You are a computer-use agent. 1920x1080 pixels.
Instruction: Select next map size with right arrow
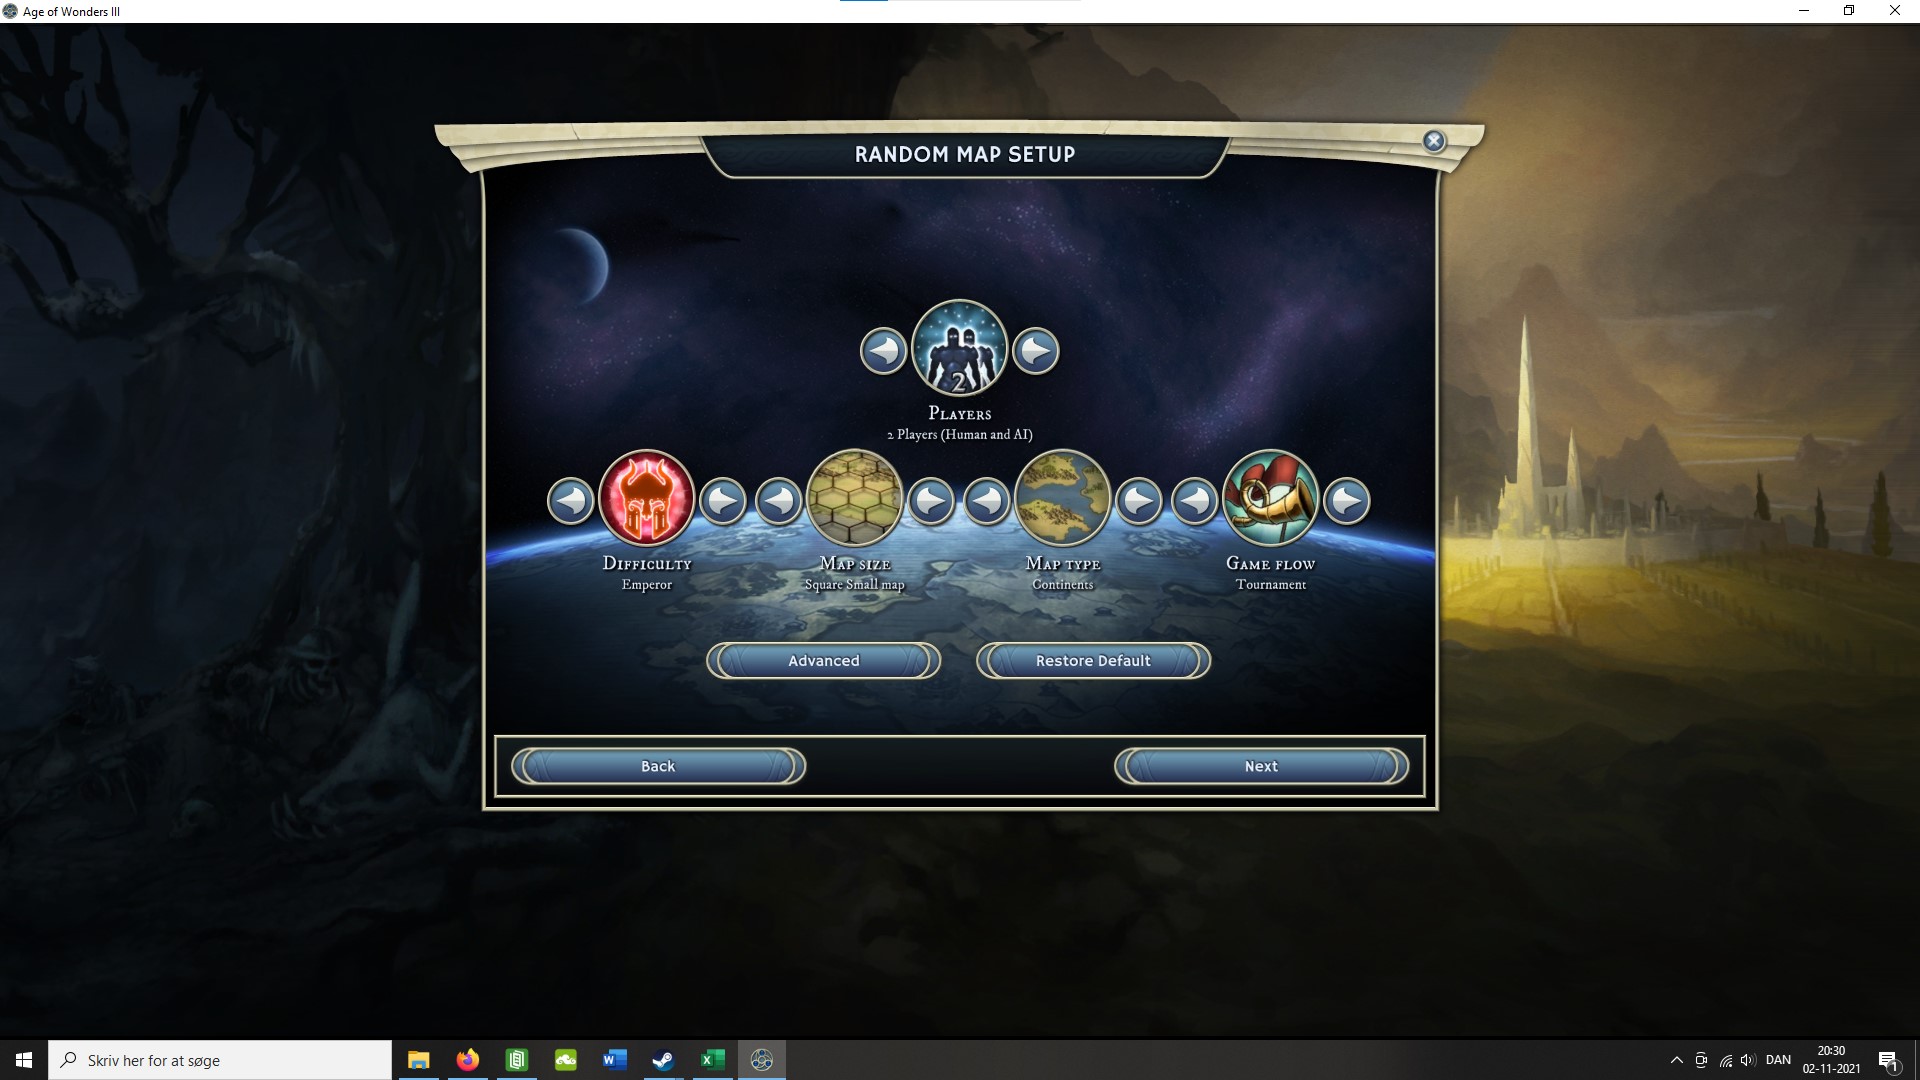pos(931,500)
